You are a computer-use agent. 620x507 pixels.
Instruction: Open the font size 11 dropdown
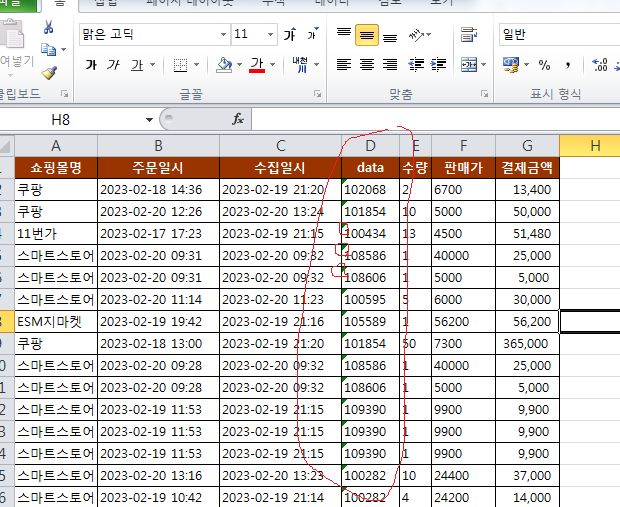270,34
